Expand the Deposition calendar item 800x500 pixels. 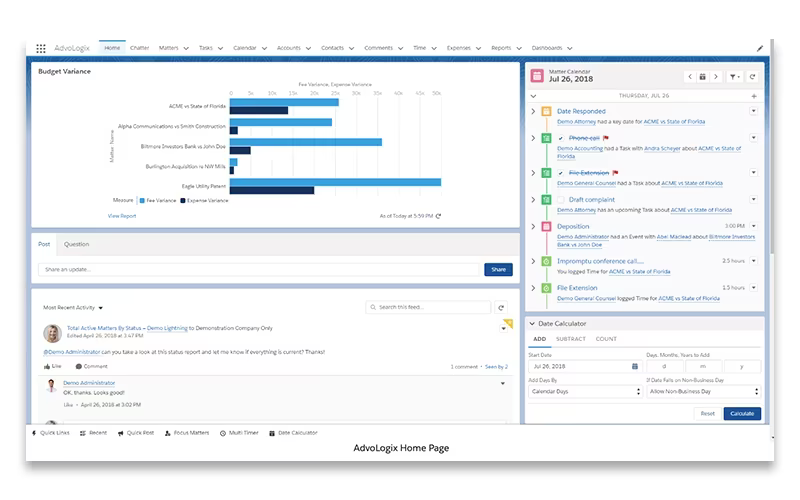[x=533, y=227]
